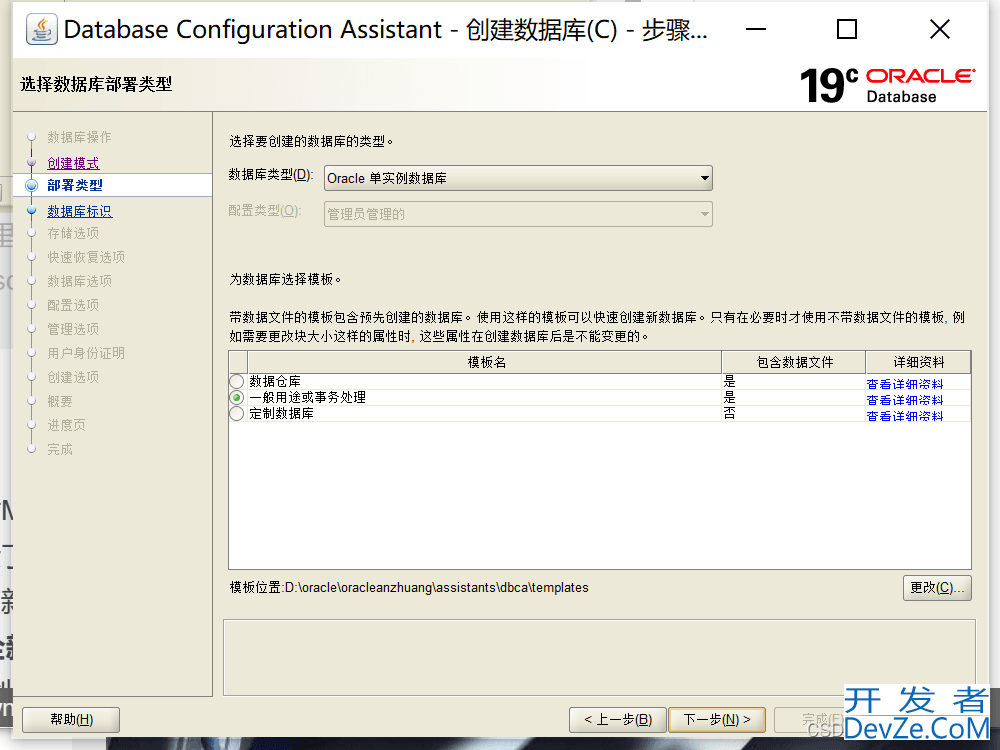1000x750 pixels.
Task: Click the 创建选项 step in sidebar
Action: (73, 378)
